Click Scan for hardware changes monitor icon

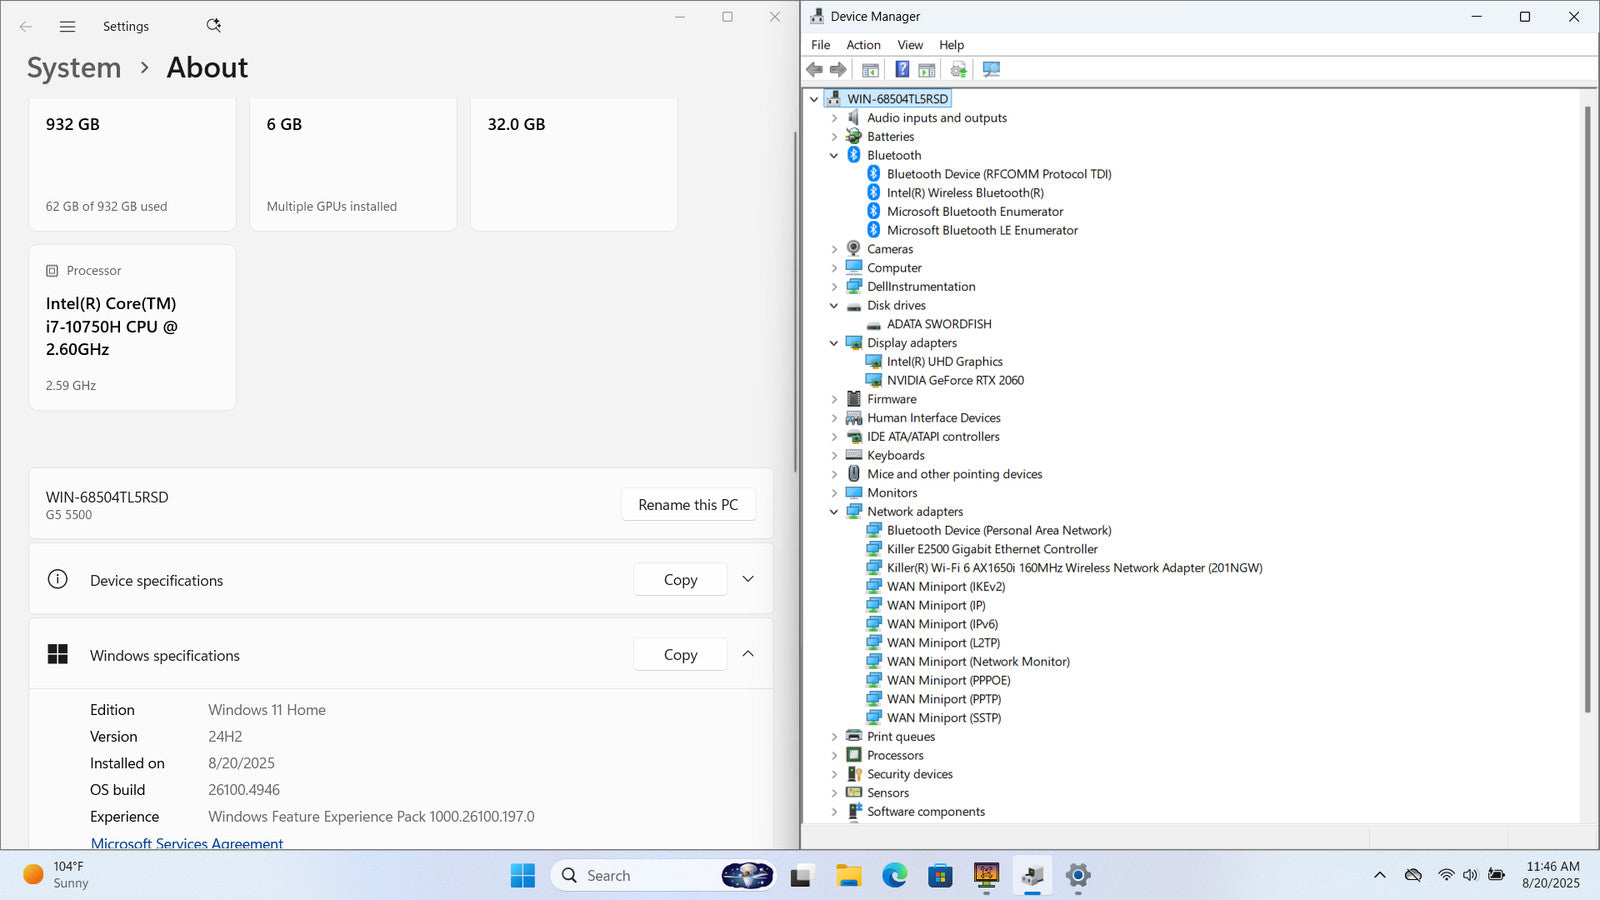click(x=991, y=69)
